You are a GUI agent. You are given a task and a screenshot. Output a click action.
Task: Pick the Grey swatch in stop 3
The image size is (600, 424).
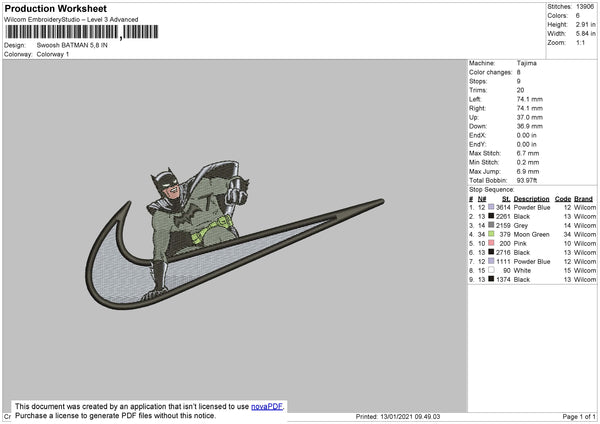coord(491,224)
